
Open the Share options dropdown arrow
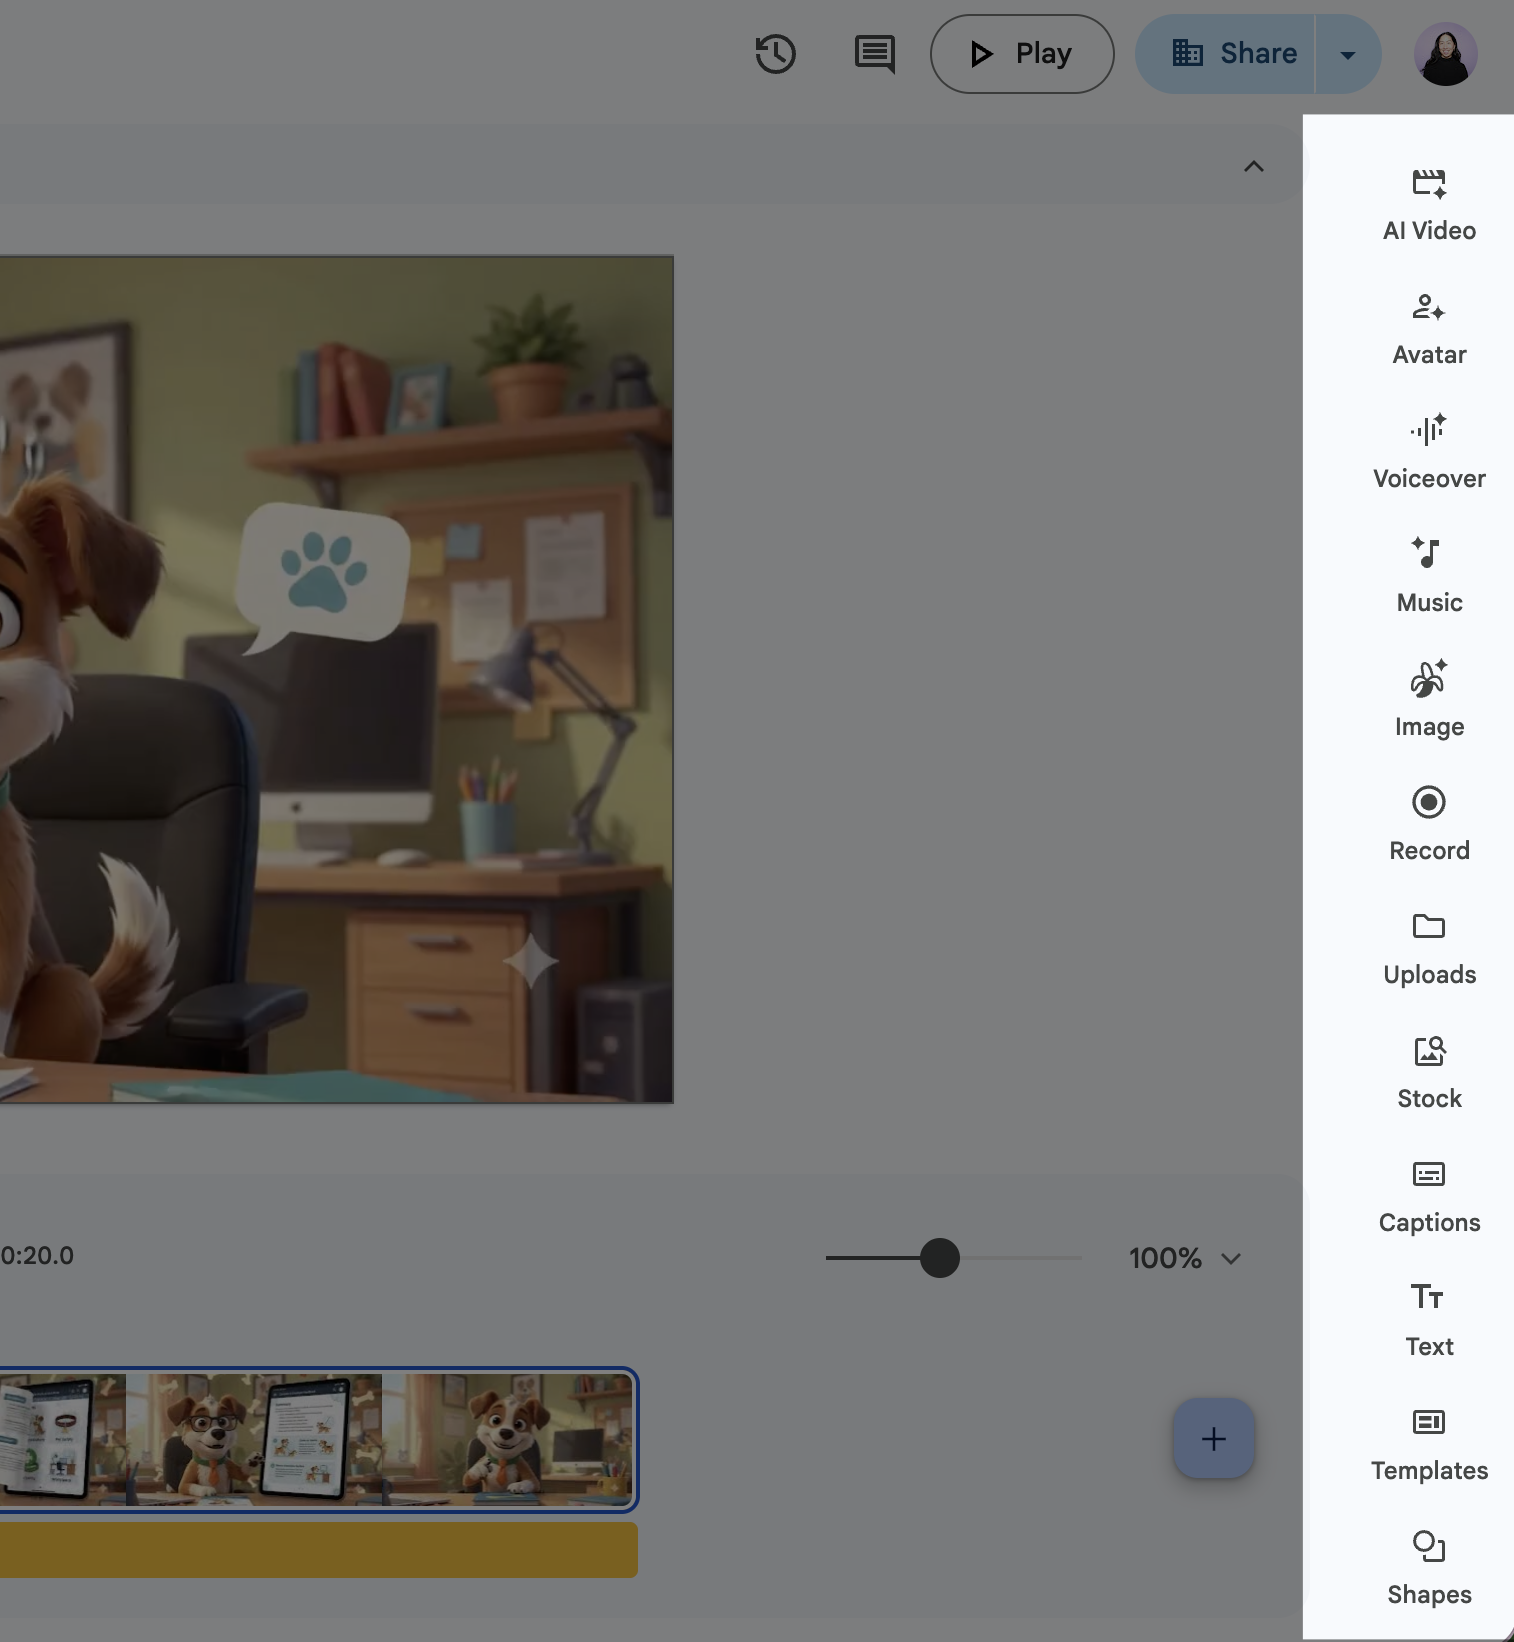[x=1348, y=54]
